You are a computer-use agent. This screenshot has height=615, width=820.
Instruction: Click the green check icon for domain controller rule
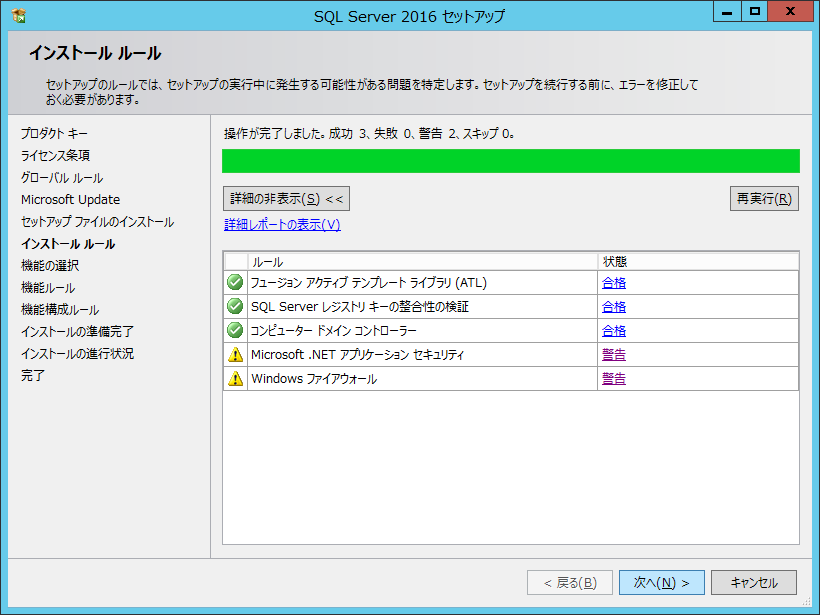pos(235,331)
